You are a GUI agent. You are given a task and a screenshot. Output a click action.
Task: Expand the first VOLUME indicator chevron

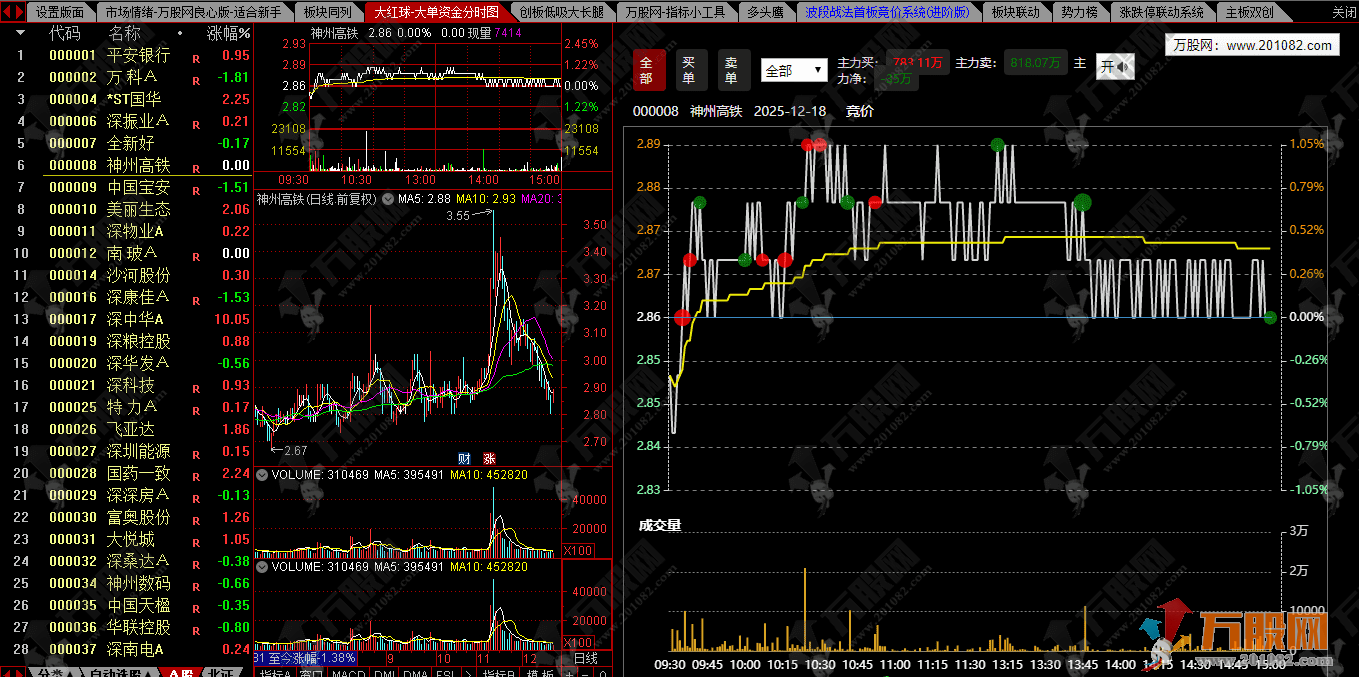(x=262, y=475)
